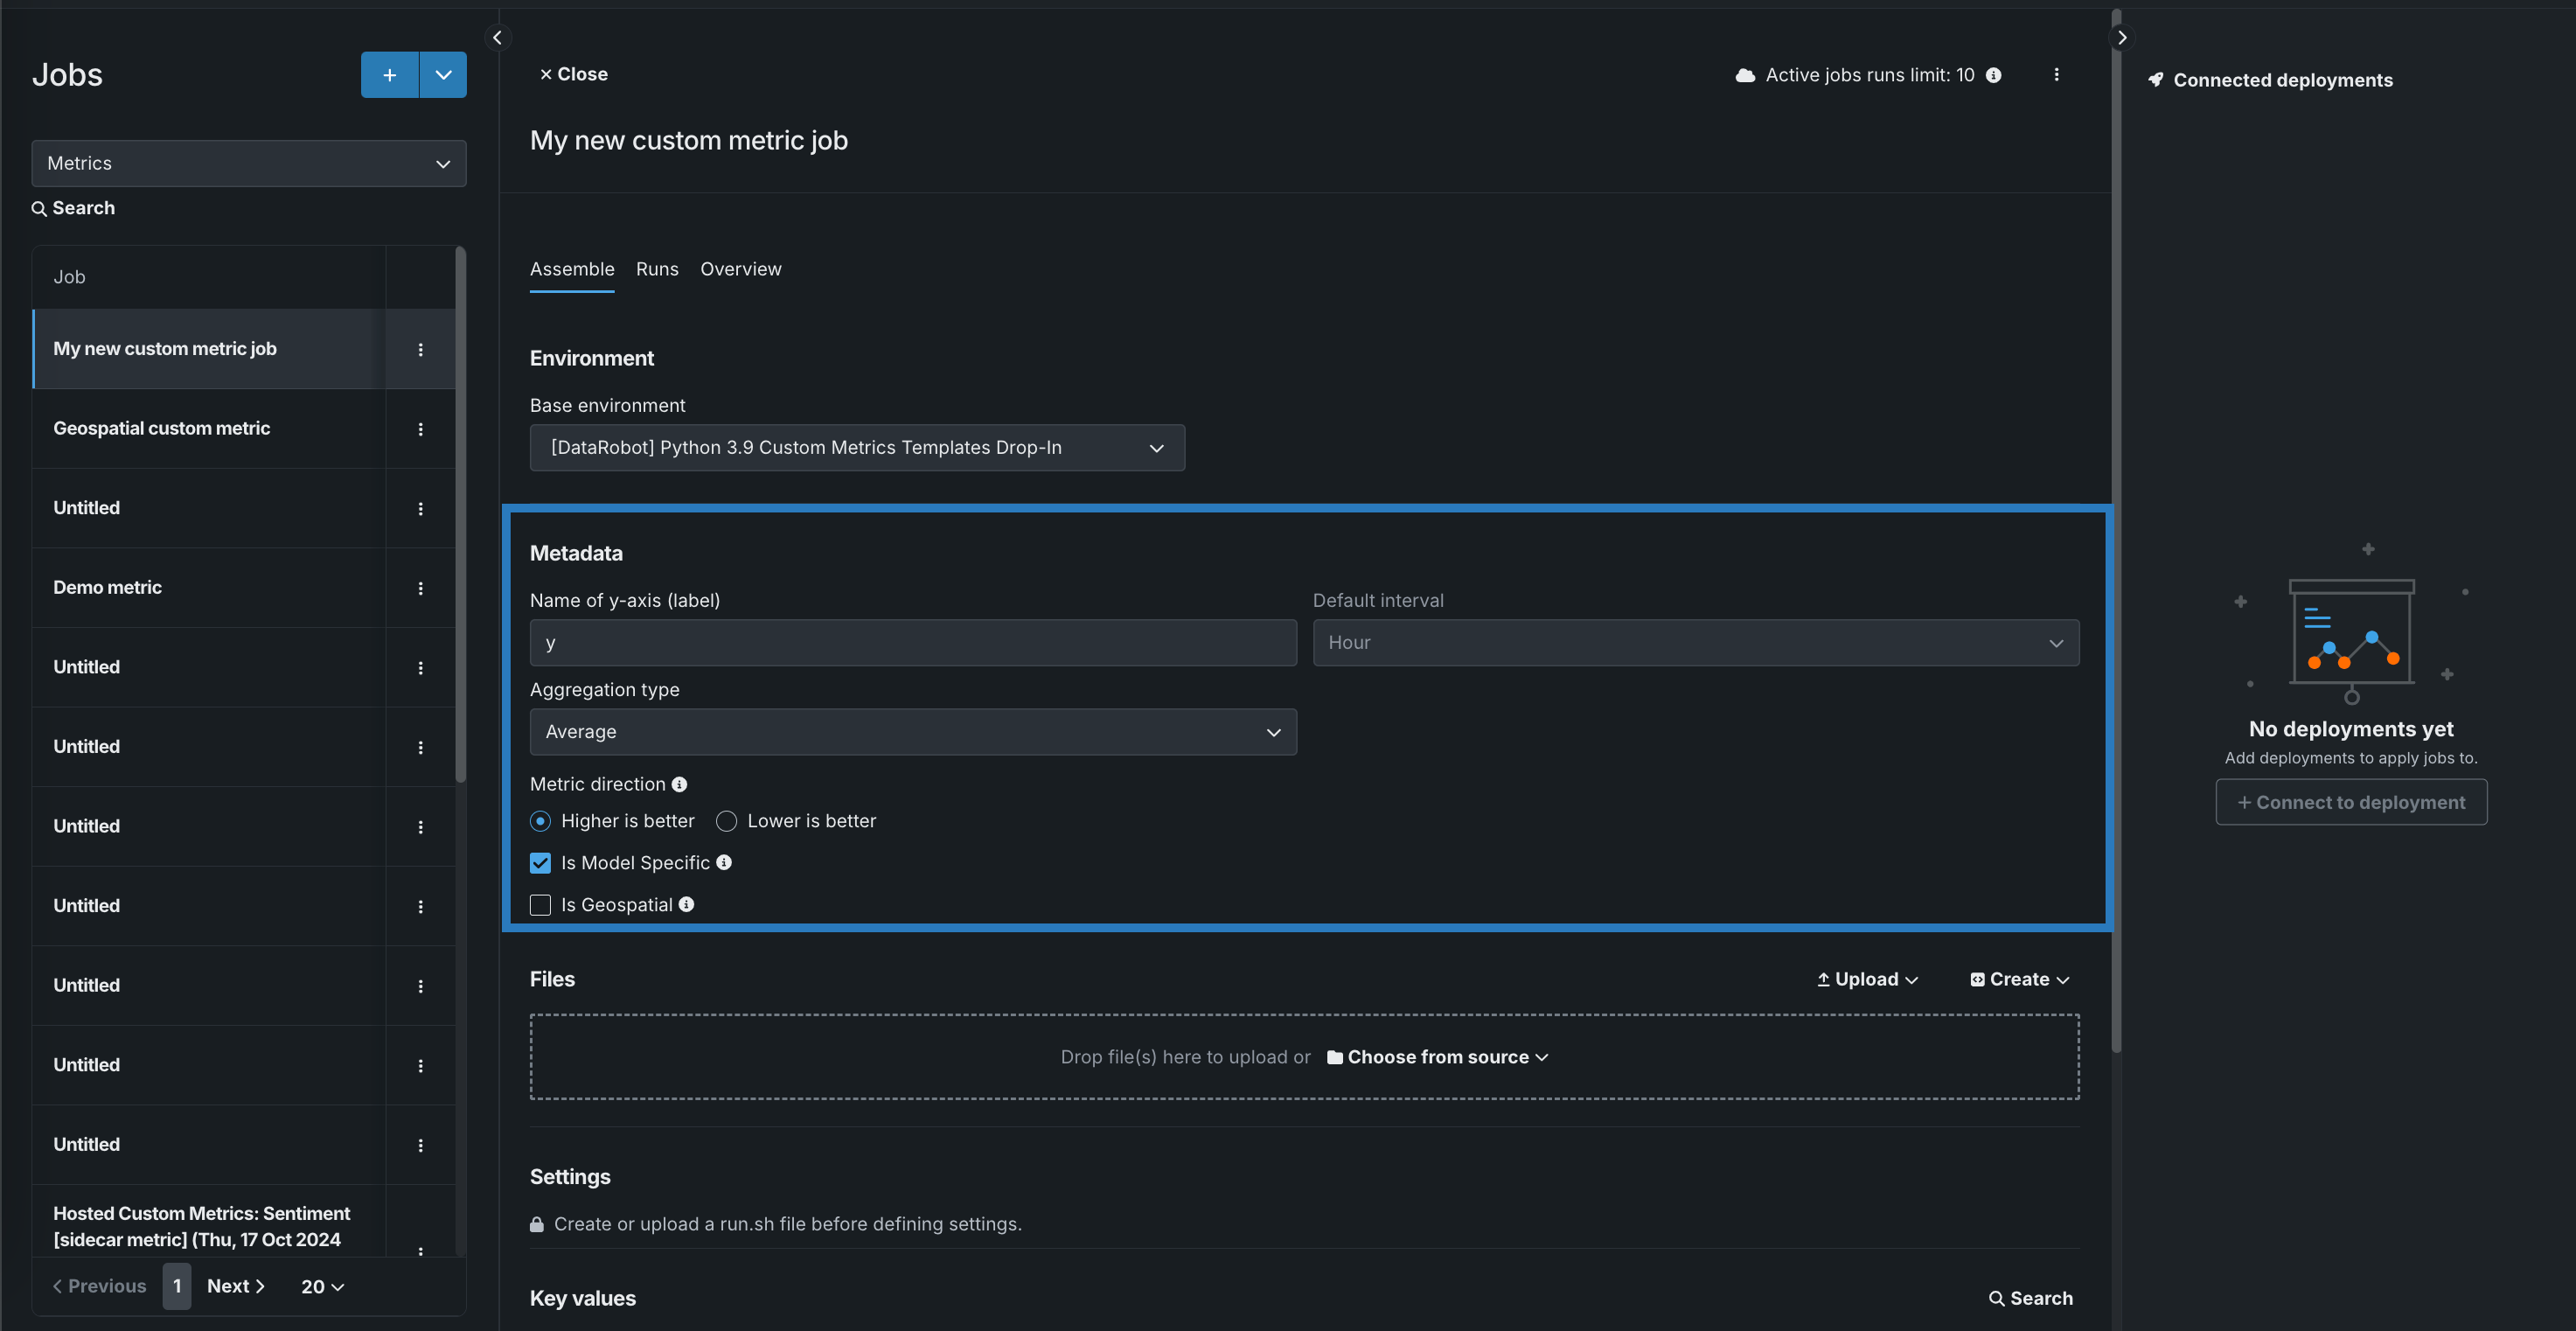This screenshot has width=2576, height=1331.
Task: Uncheck Is Model Specific checkbox
Action: coord(540,863)
